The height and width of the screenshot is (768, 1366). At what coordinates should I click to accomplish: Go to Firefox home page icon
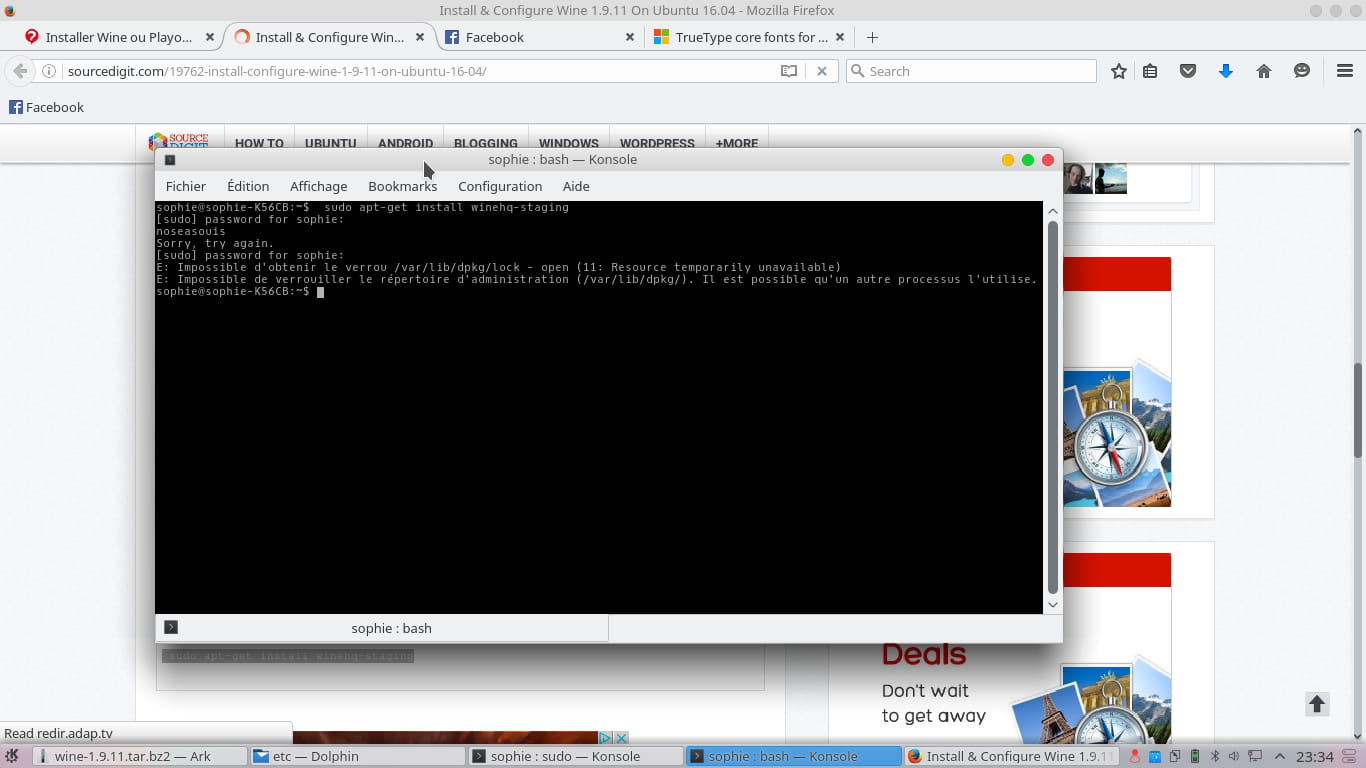coord(1264,71)
